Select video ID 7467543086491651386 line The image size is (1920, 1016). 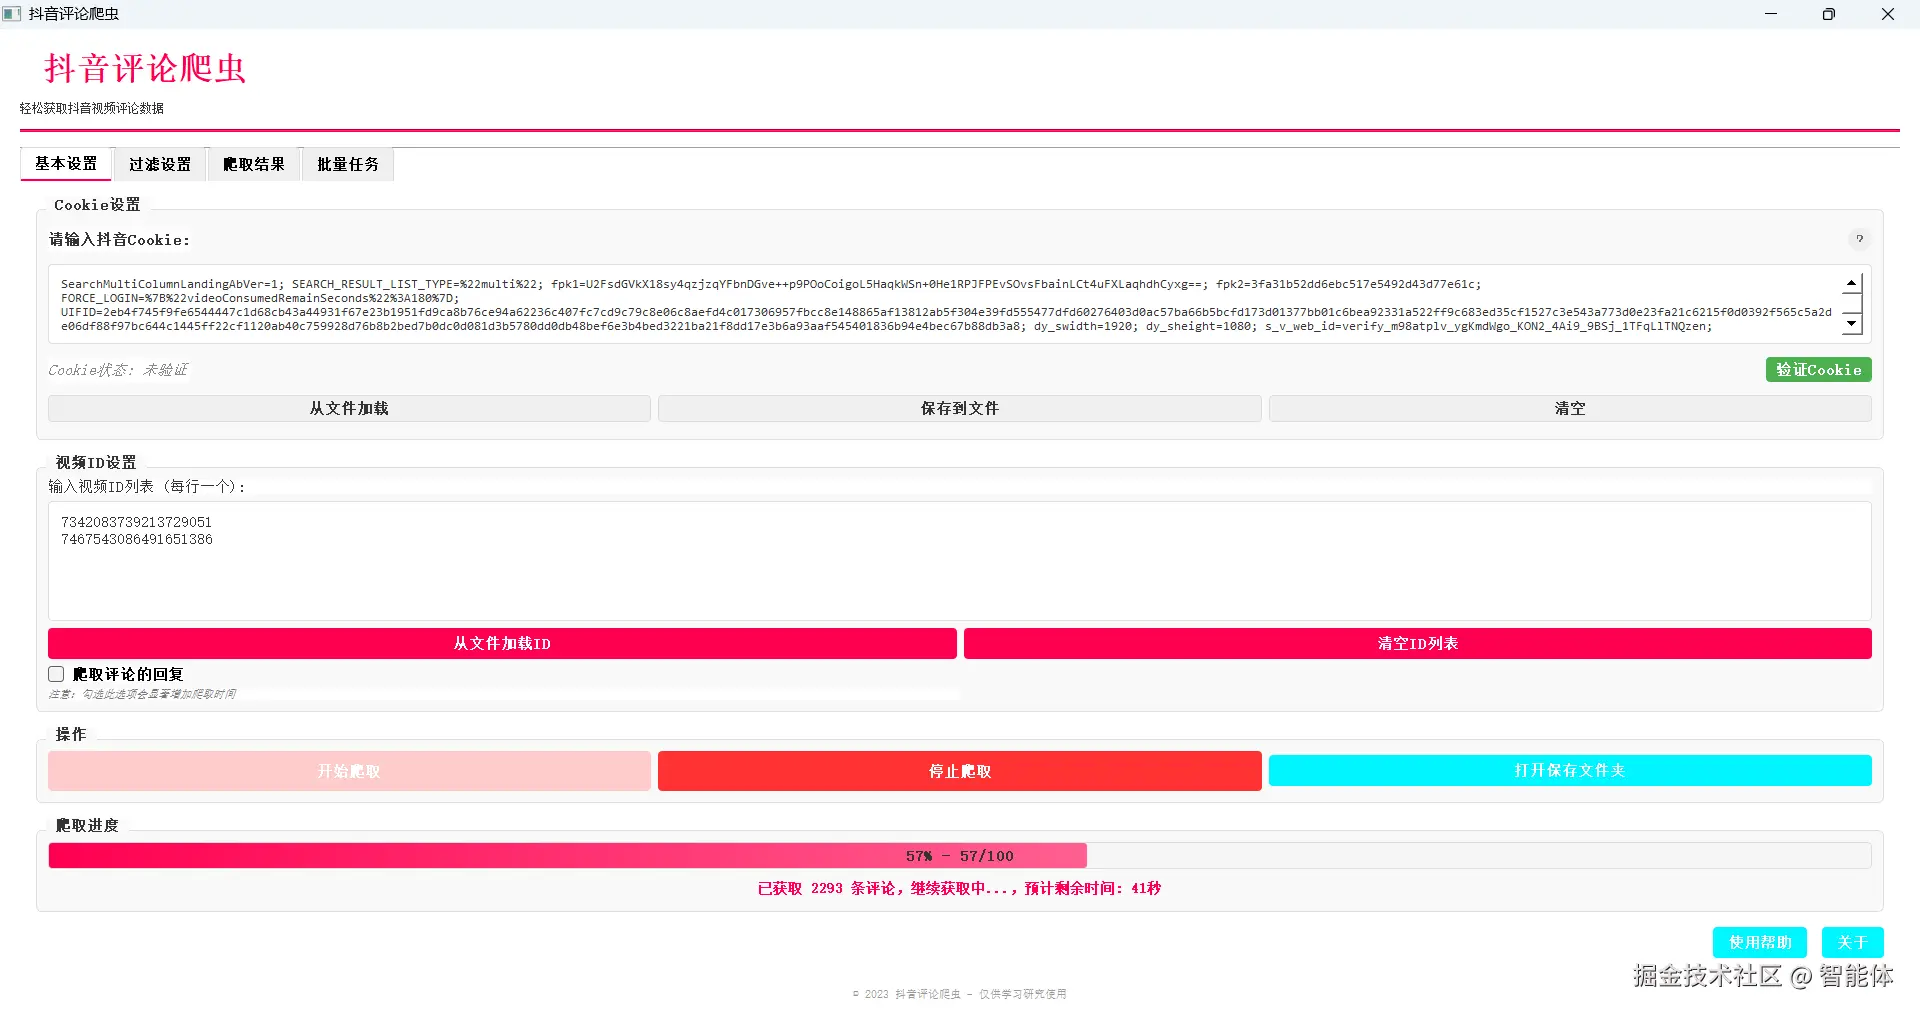(137, 539)
